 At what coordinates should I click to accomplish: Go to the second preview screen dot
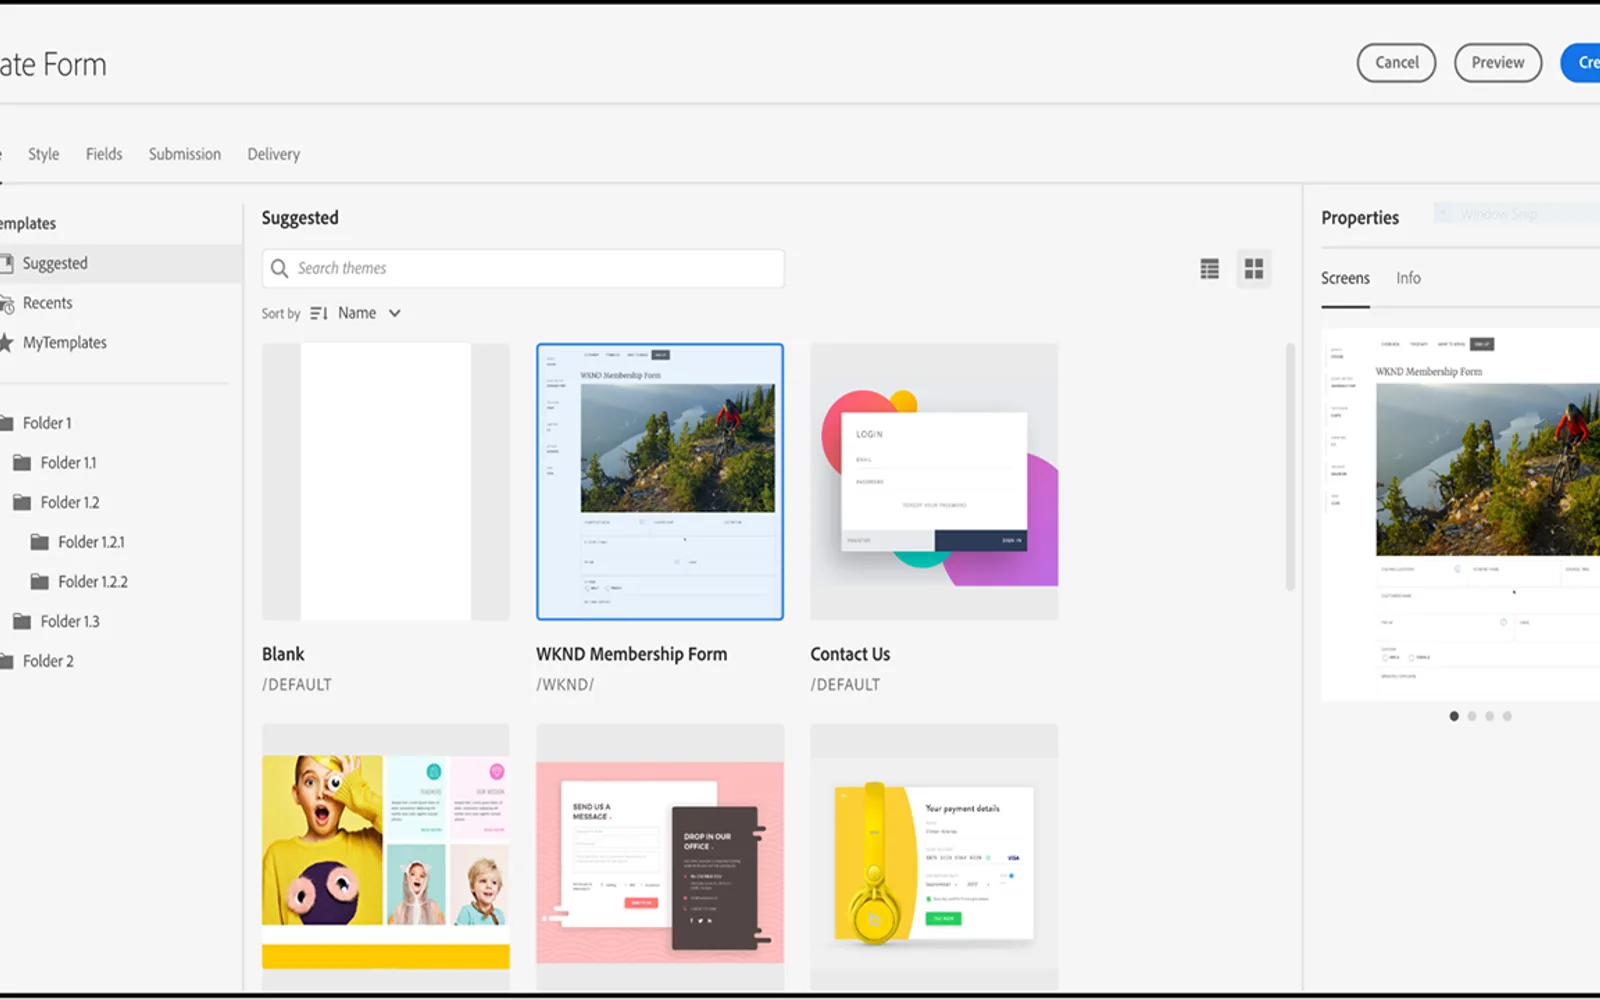(1472, 716)
